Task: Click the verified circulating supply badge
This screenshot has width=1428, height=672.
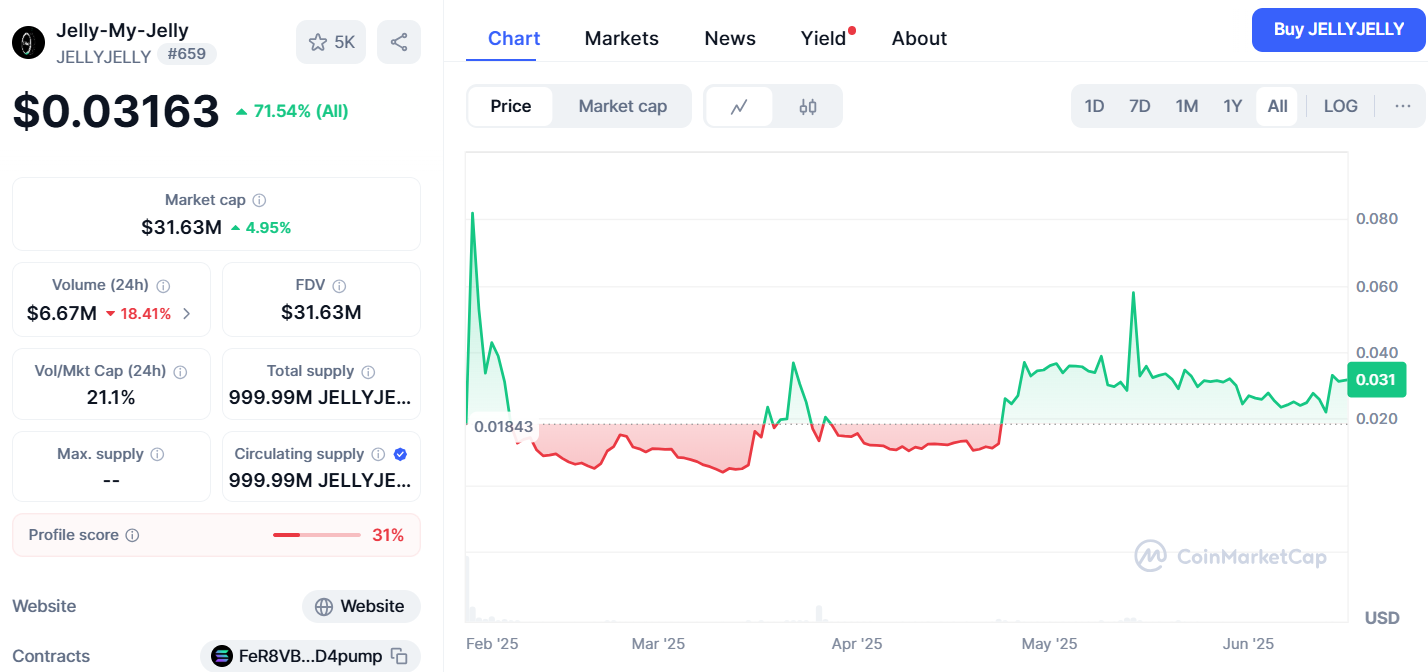Action: click(400, 454)
